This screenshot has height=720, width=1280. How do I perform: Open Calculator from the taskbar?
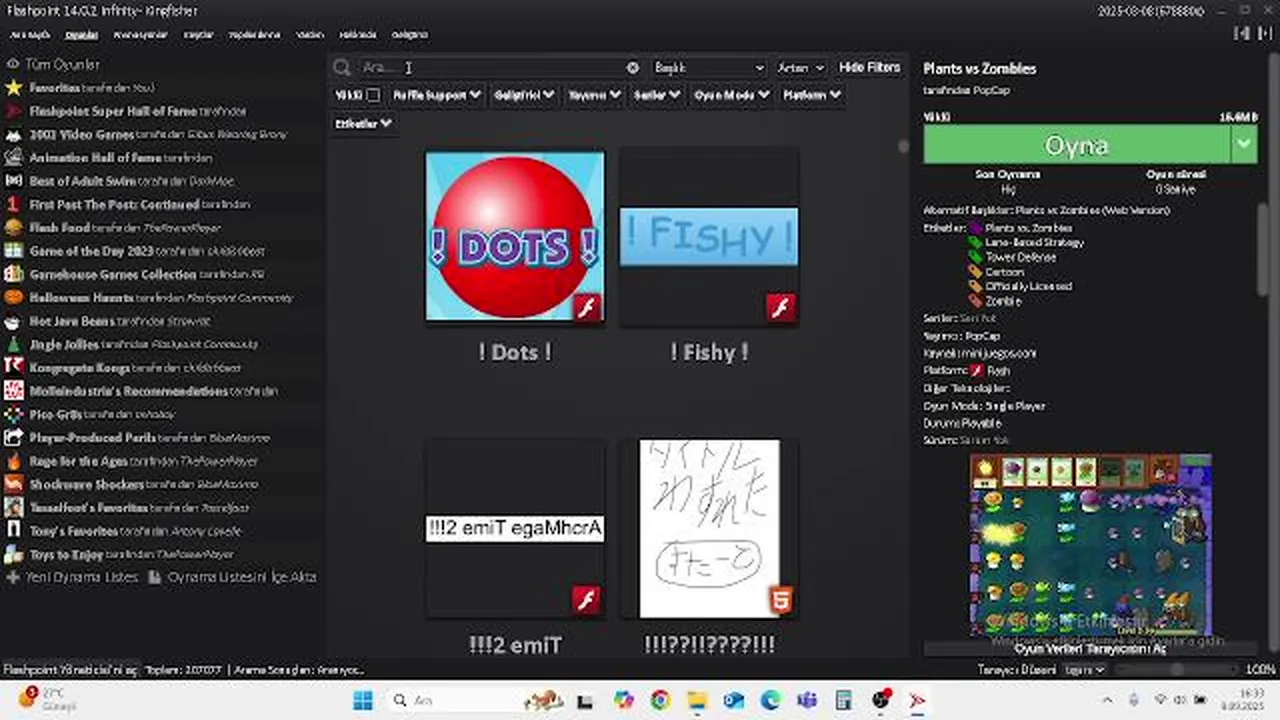pyautogui.click(x=844, y=700)
